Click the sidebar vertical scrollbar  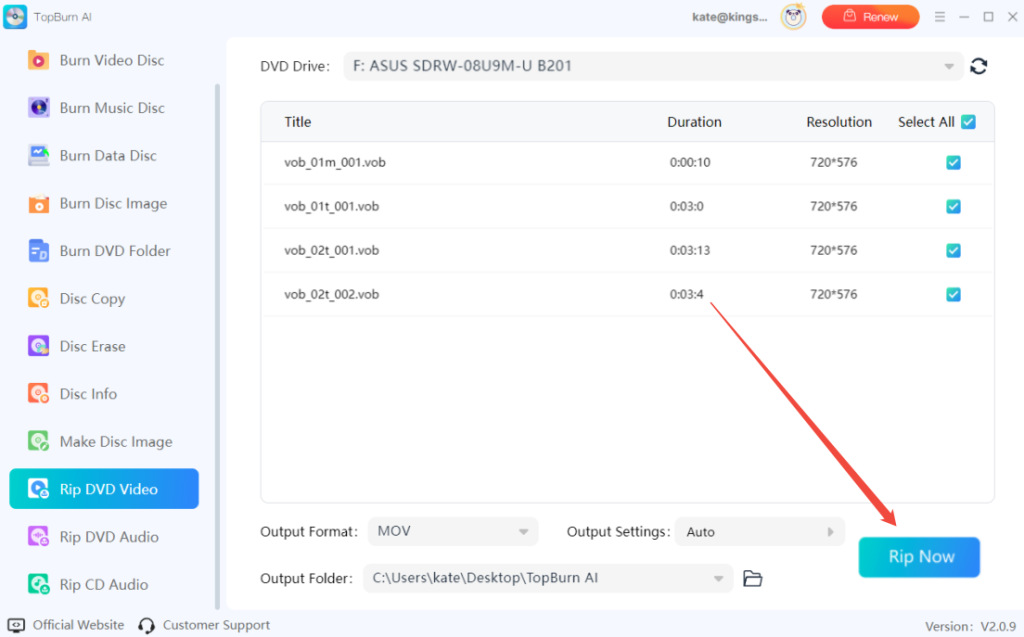tap(217, 340)
